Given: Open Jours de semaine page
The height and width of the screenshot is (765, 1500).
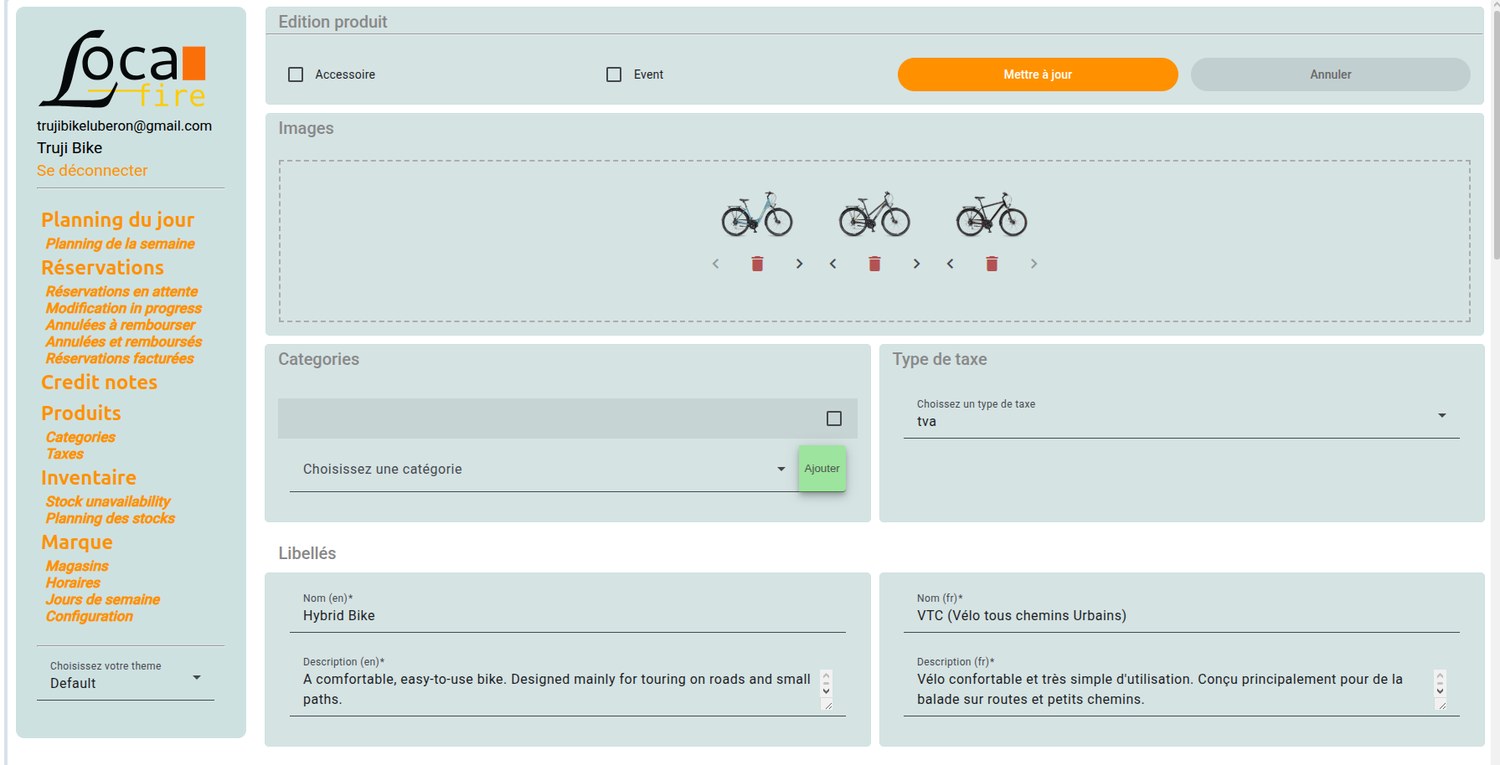Looking at the screenshot, I should [x=103, y=600].
